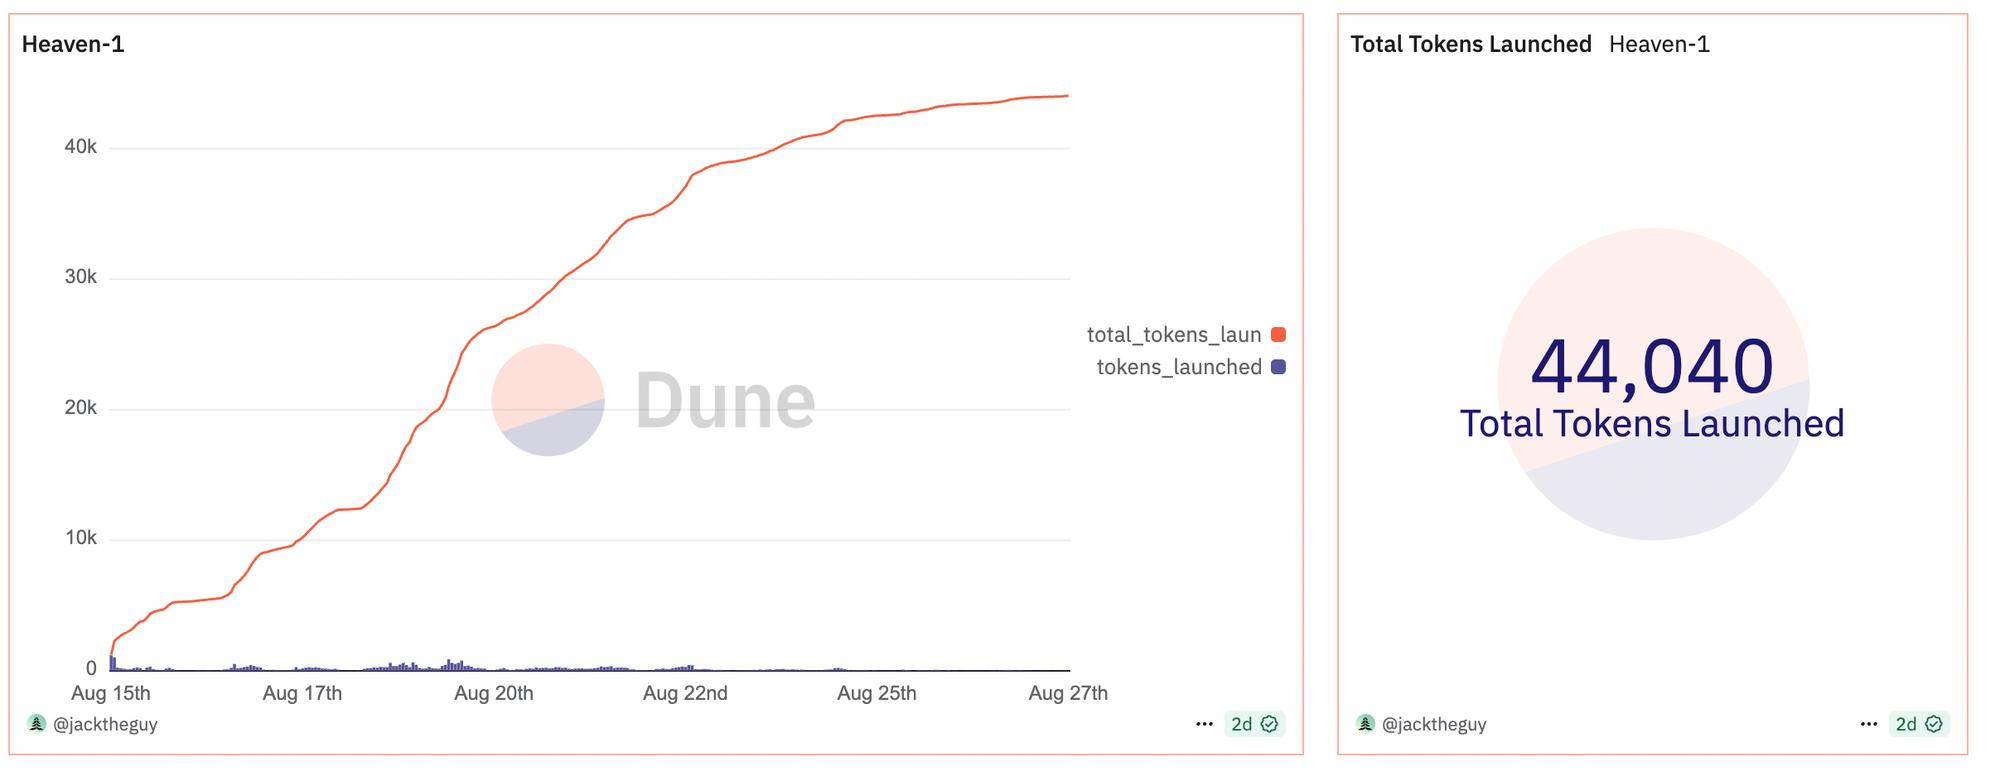Click the jacktheguy avatar icon under the Heaven-1 chart
Viewport: 2000px width, 780px height.
tap(37, 724)
